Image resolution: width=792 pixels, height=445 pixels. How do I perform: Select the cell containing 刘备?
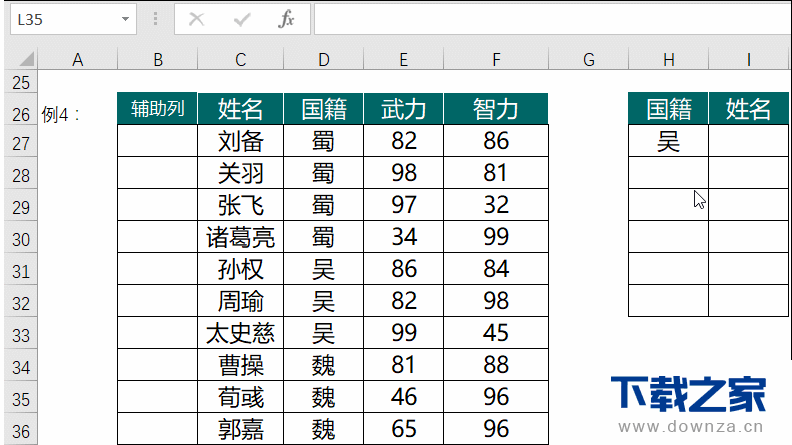tap(240, 141)
